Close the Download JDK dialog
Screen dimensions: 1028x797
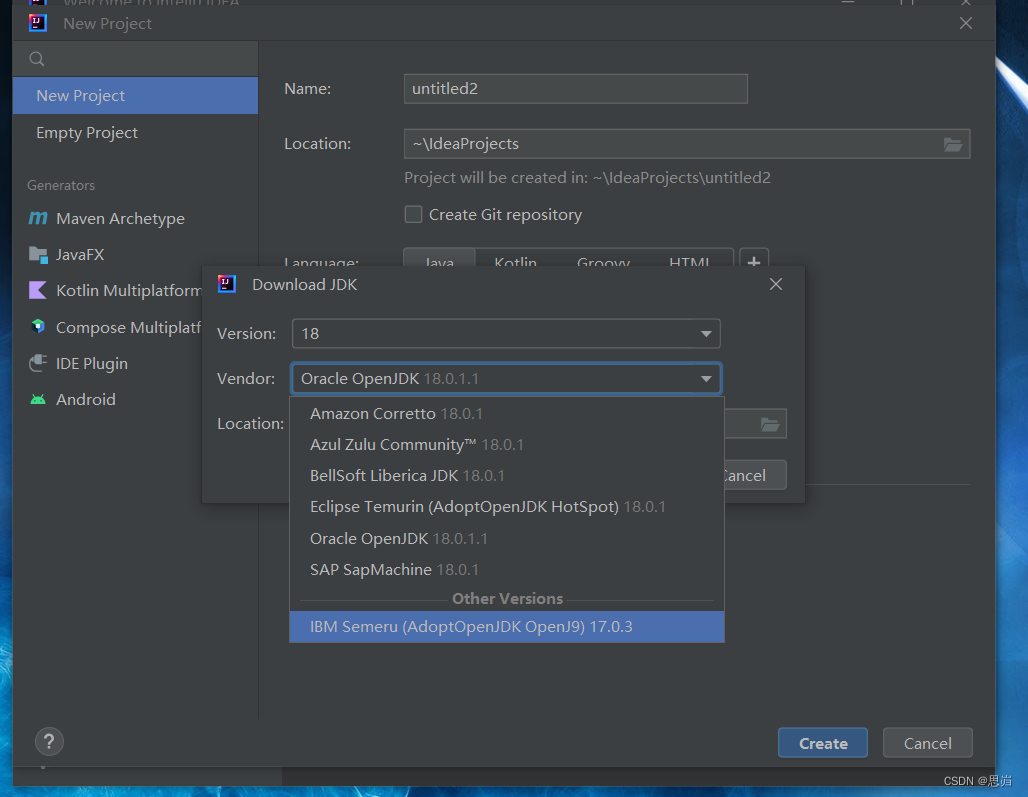(x=776, y=284)
